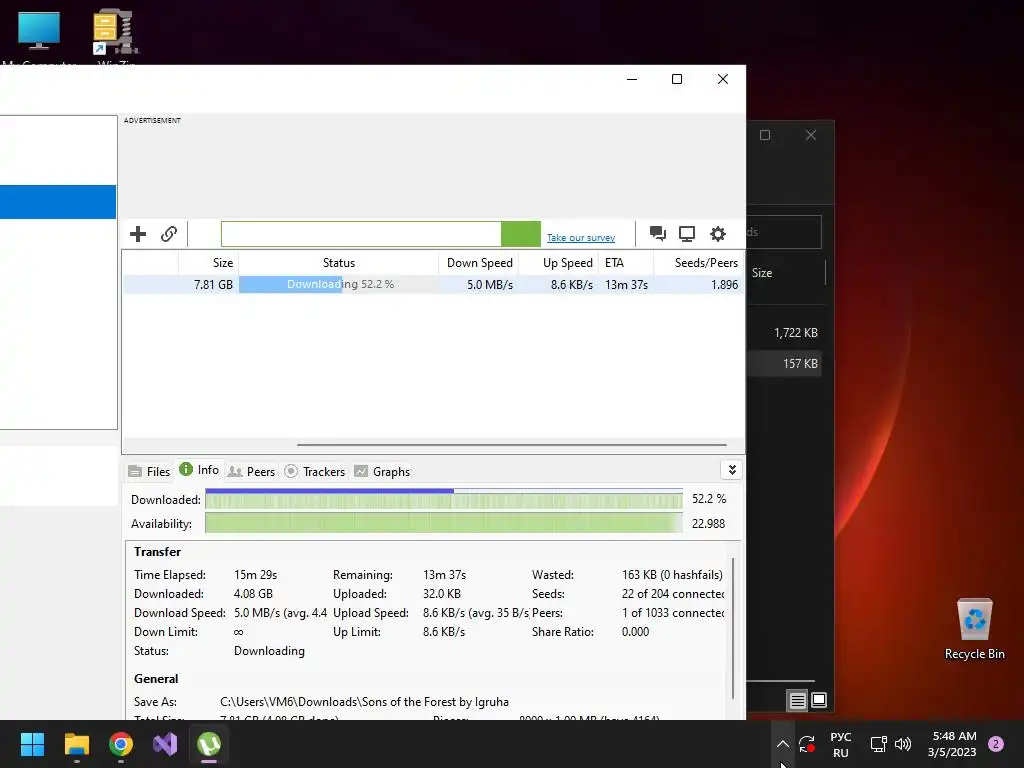
Task: Open the remote monitor icon in toolbar
Action: pyautogui.click(x=687, y=234)
